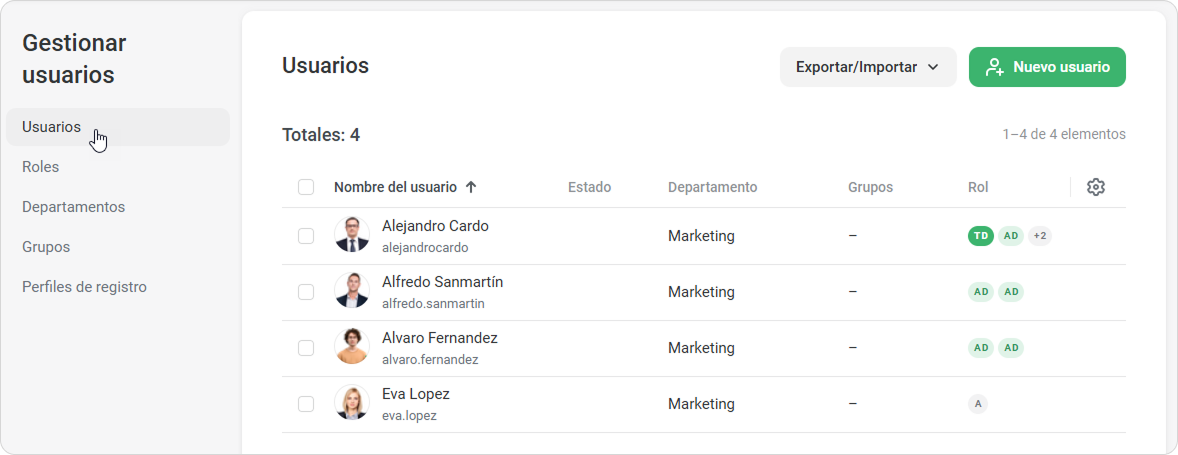
Task: Click the Nuevo usuario button
Action: [1047, 67]
